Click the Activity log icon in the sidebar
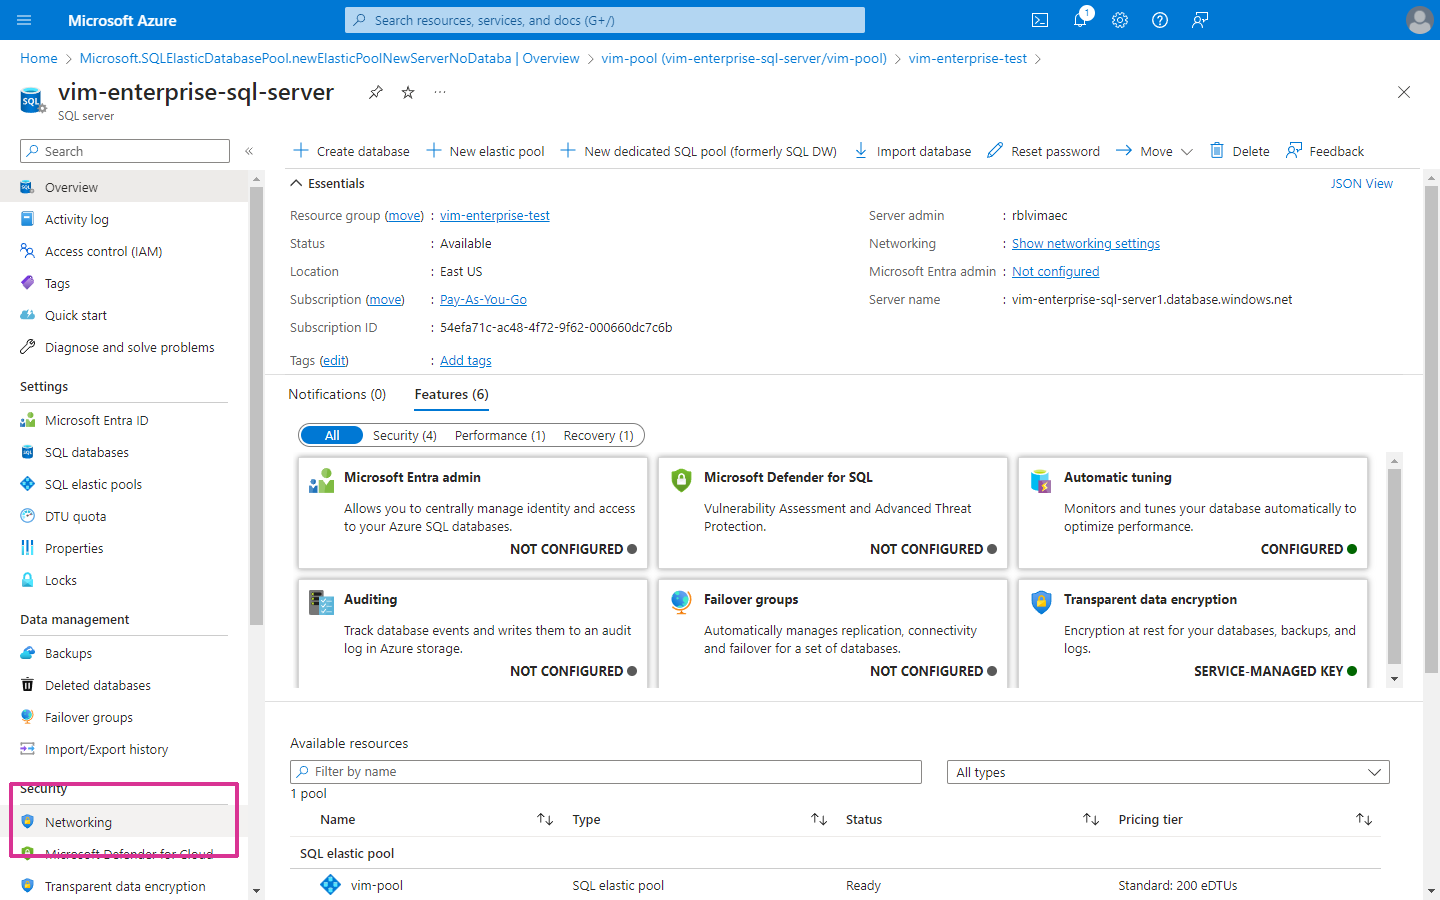The width and height of the screenshot is (1440, 900). point(27,219)
